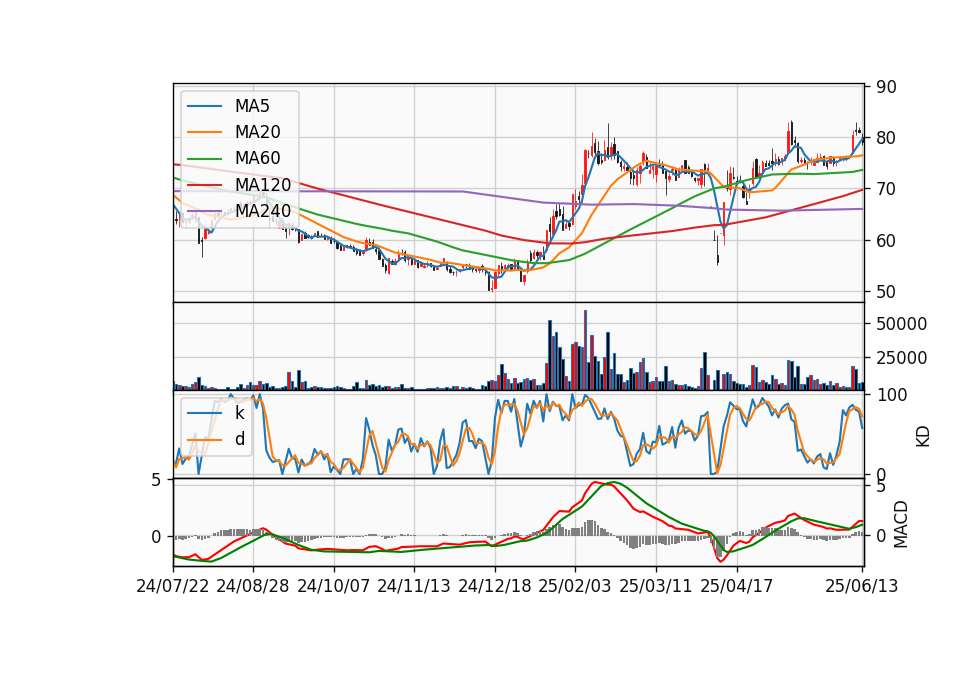
Task: Click the orange MA20 legend line swatch
Action: pyautogui.click(x=204, y=132)
